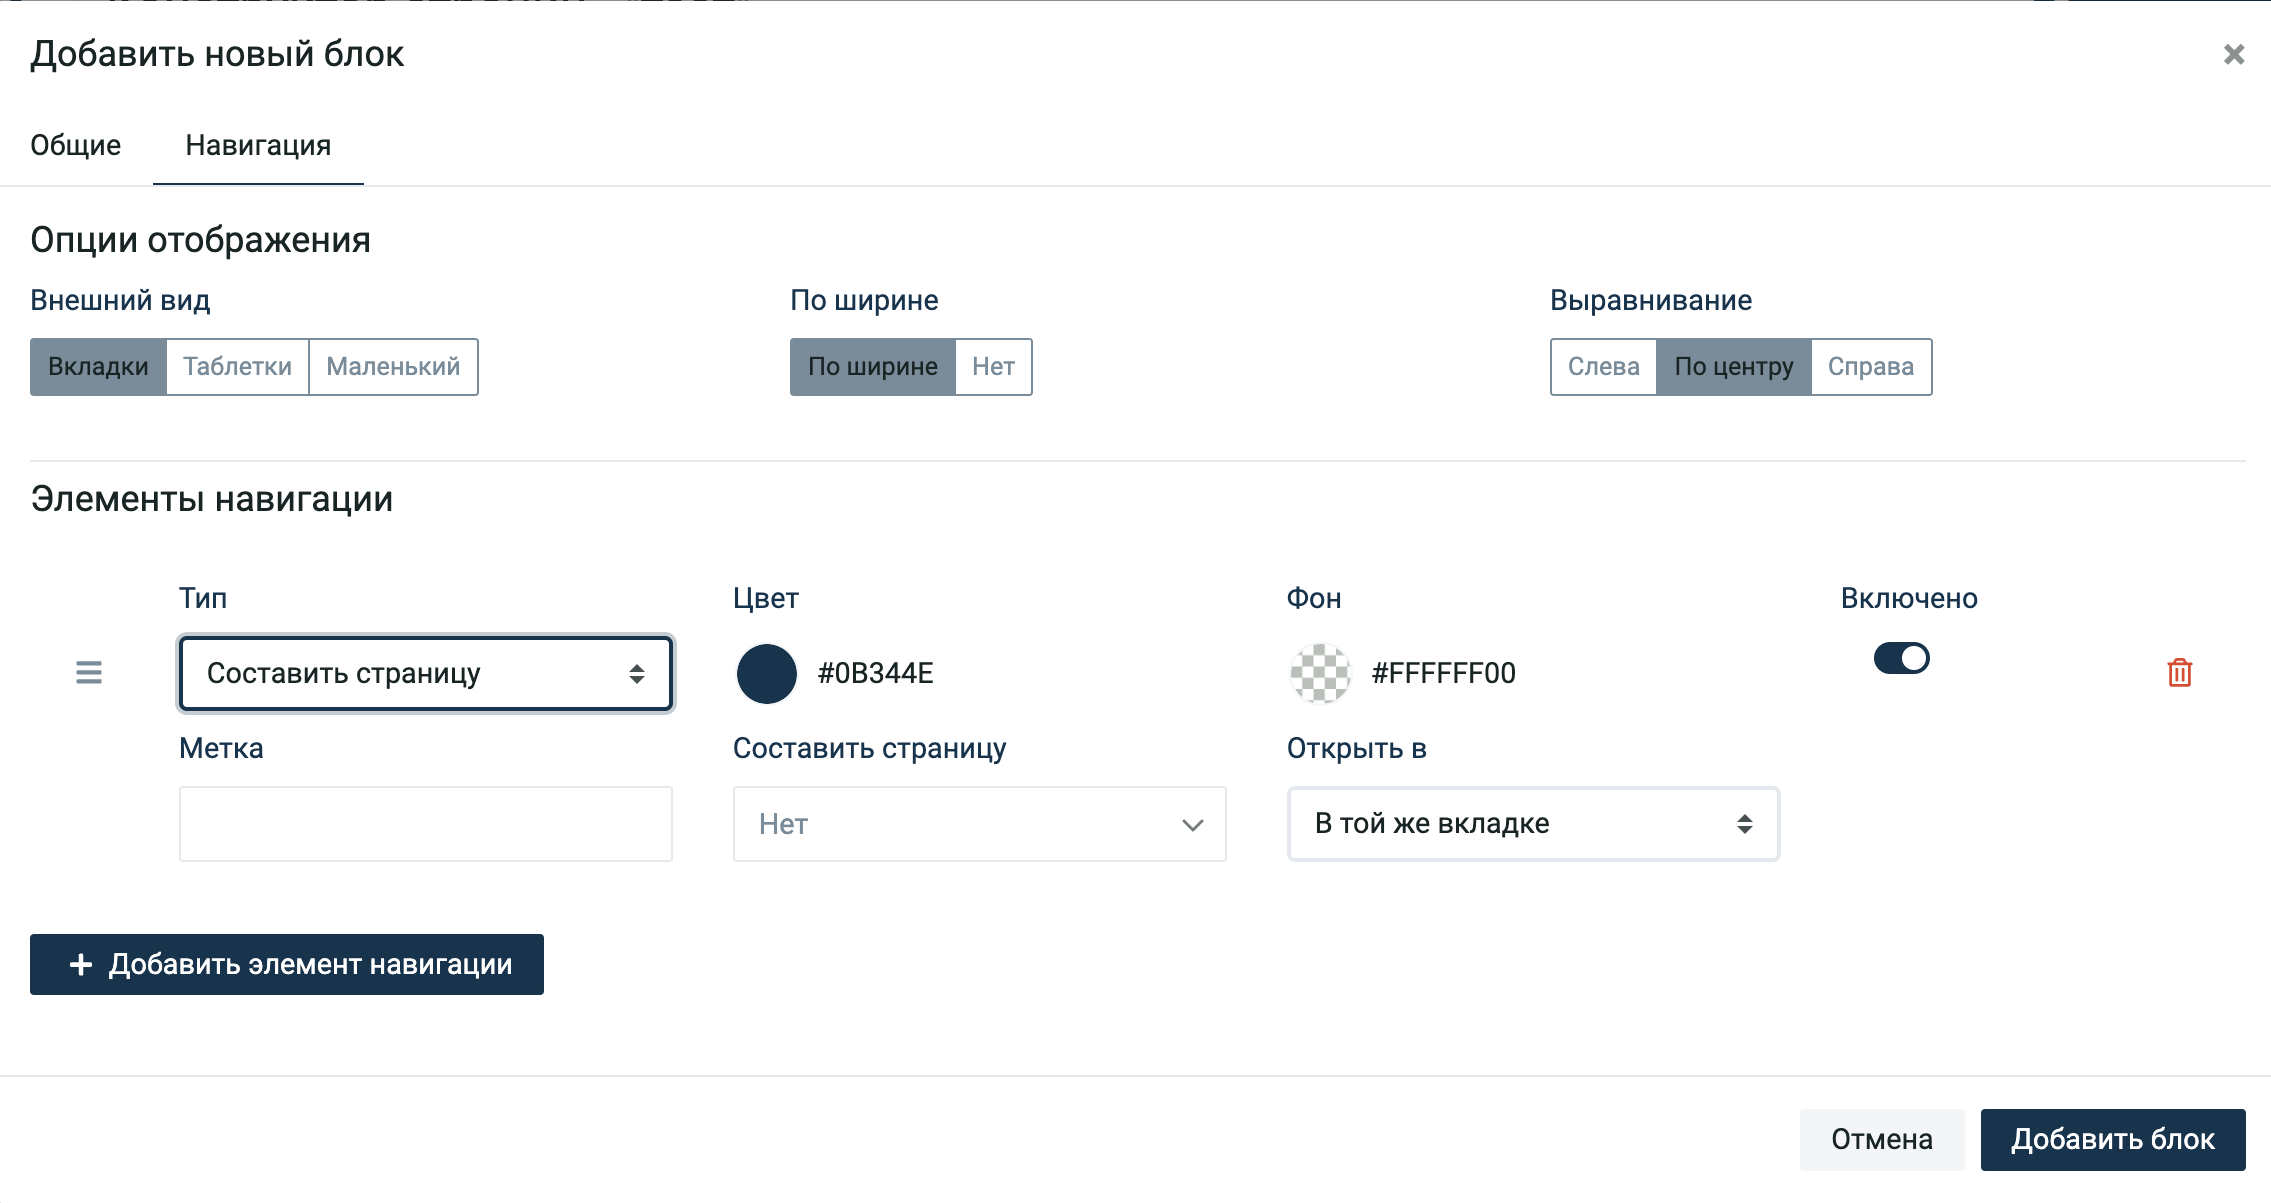
Task: Choose Маленький appearance option
Action: click(393, 367)
